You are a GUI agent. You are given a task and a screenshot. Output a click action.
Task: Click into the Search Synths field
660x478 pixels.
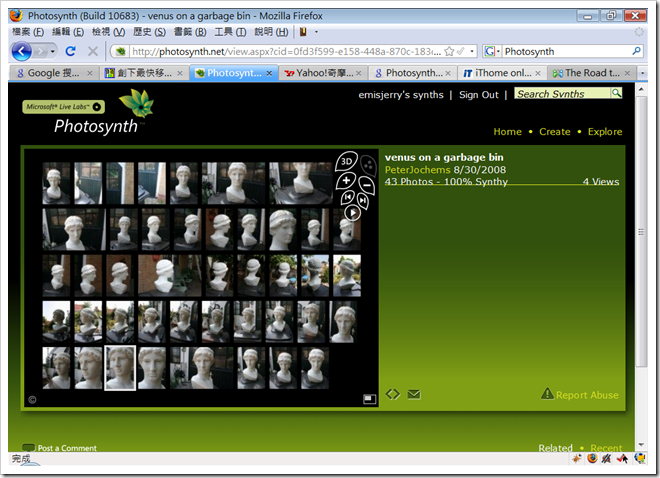click(x=563, y=93)
